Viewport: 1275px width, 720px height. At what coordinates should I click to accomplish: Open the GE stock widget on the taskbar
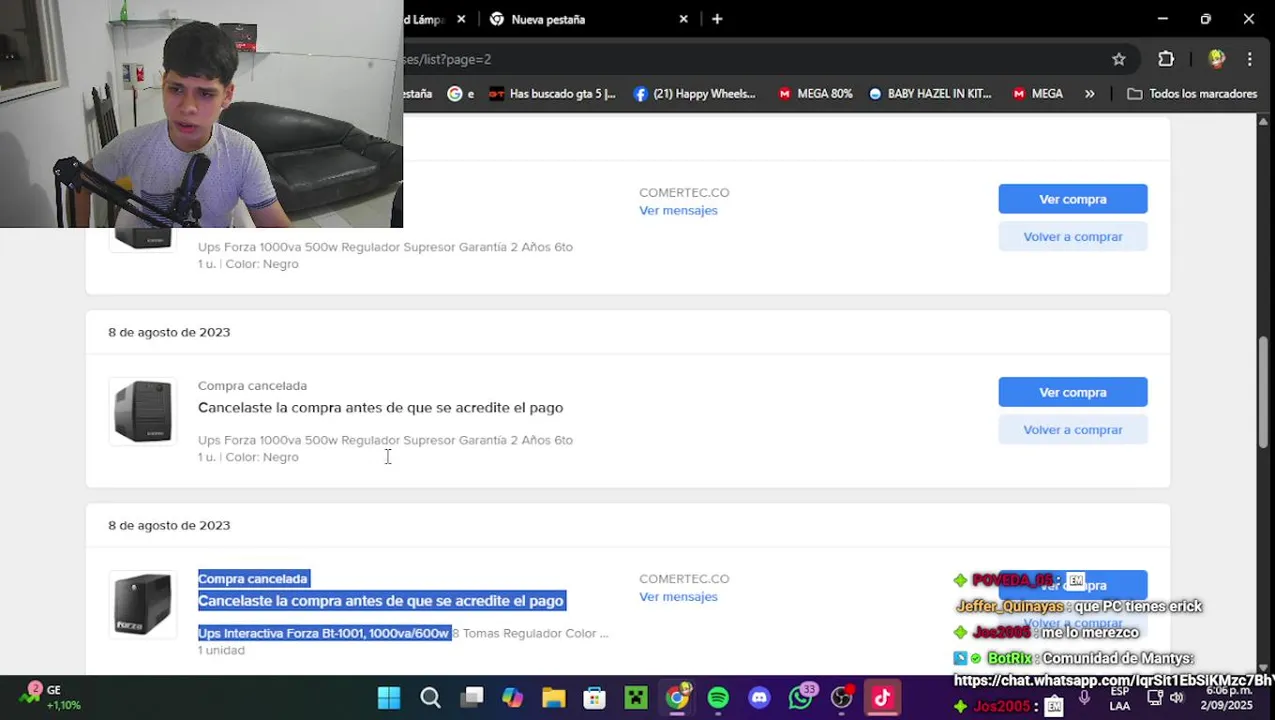click(x=50, y=697)
